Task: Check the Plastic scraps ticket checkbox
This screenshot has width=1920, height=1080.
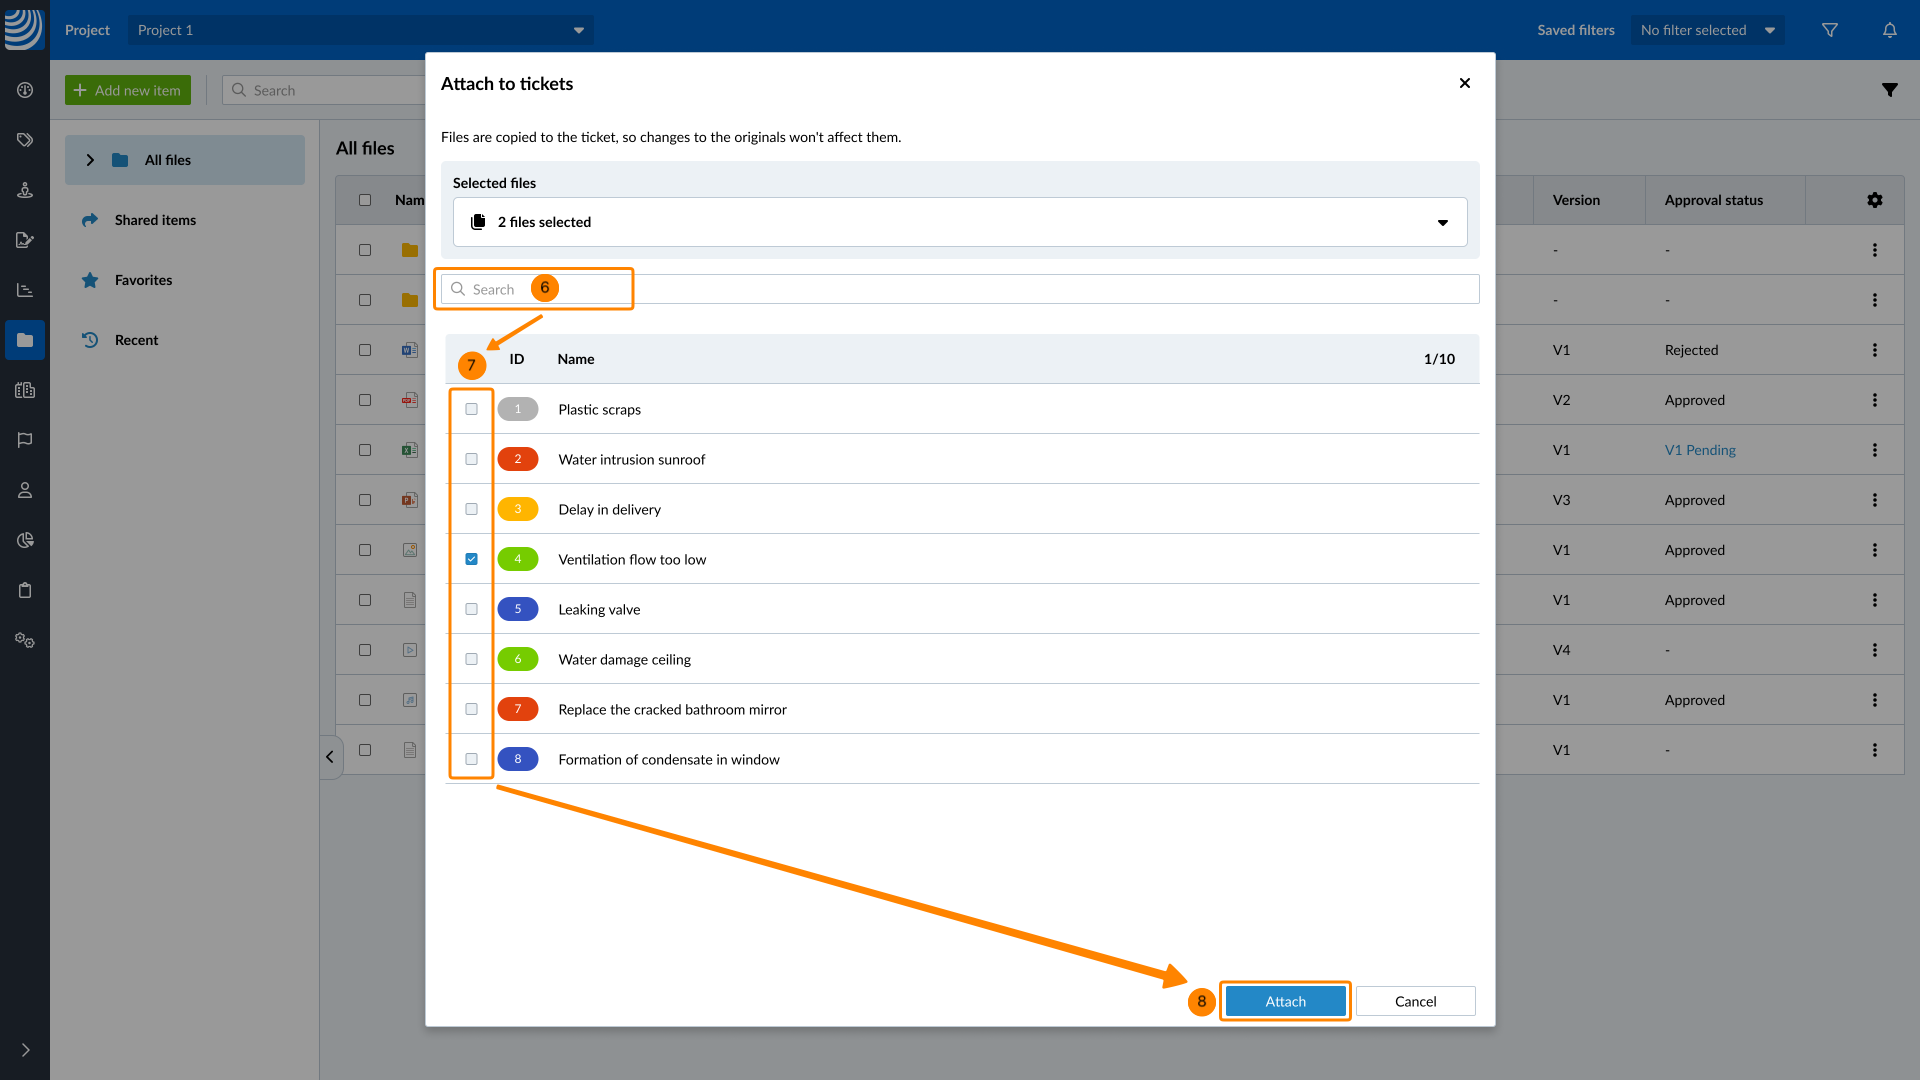Action: [x=471, y=409]
